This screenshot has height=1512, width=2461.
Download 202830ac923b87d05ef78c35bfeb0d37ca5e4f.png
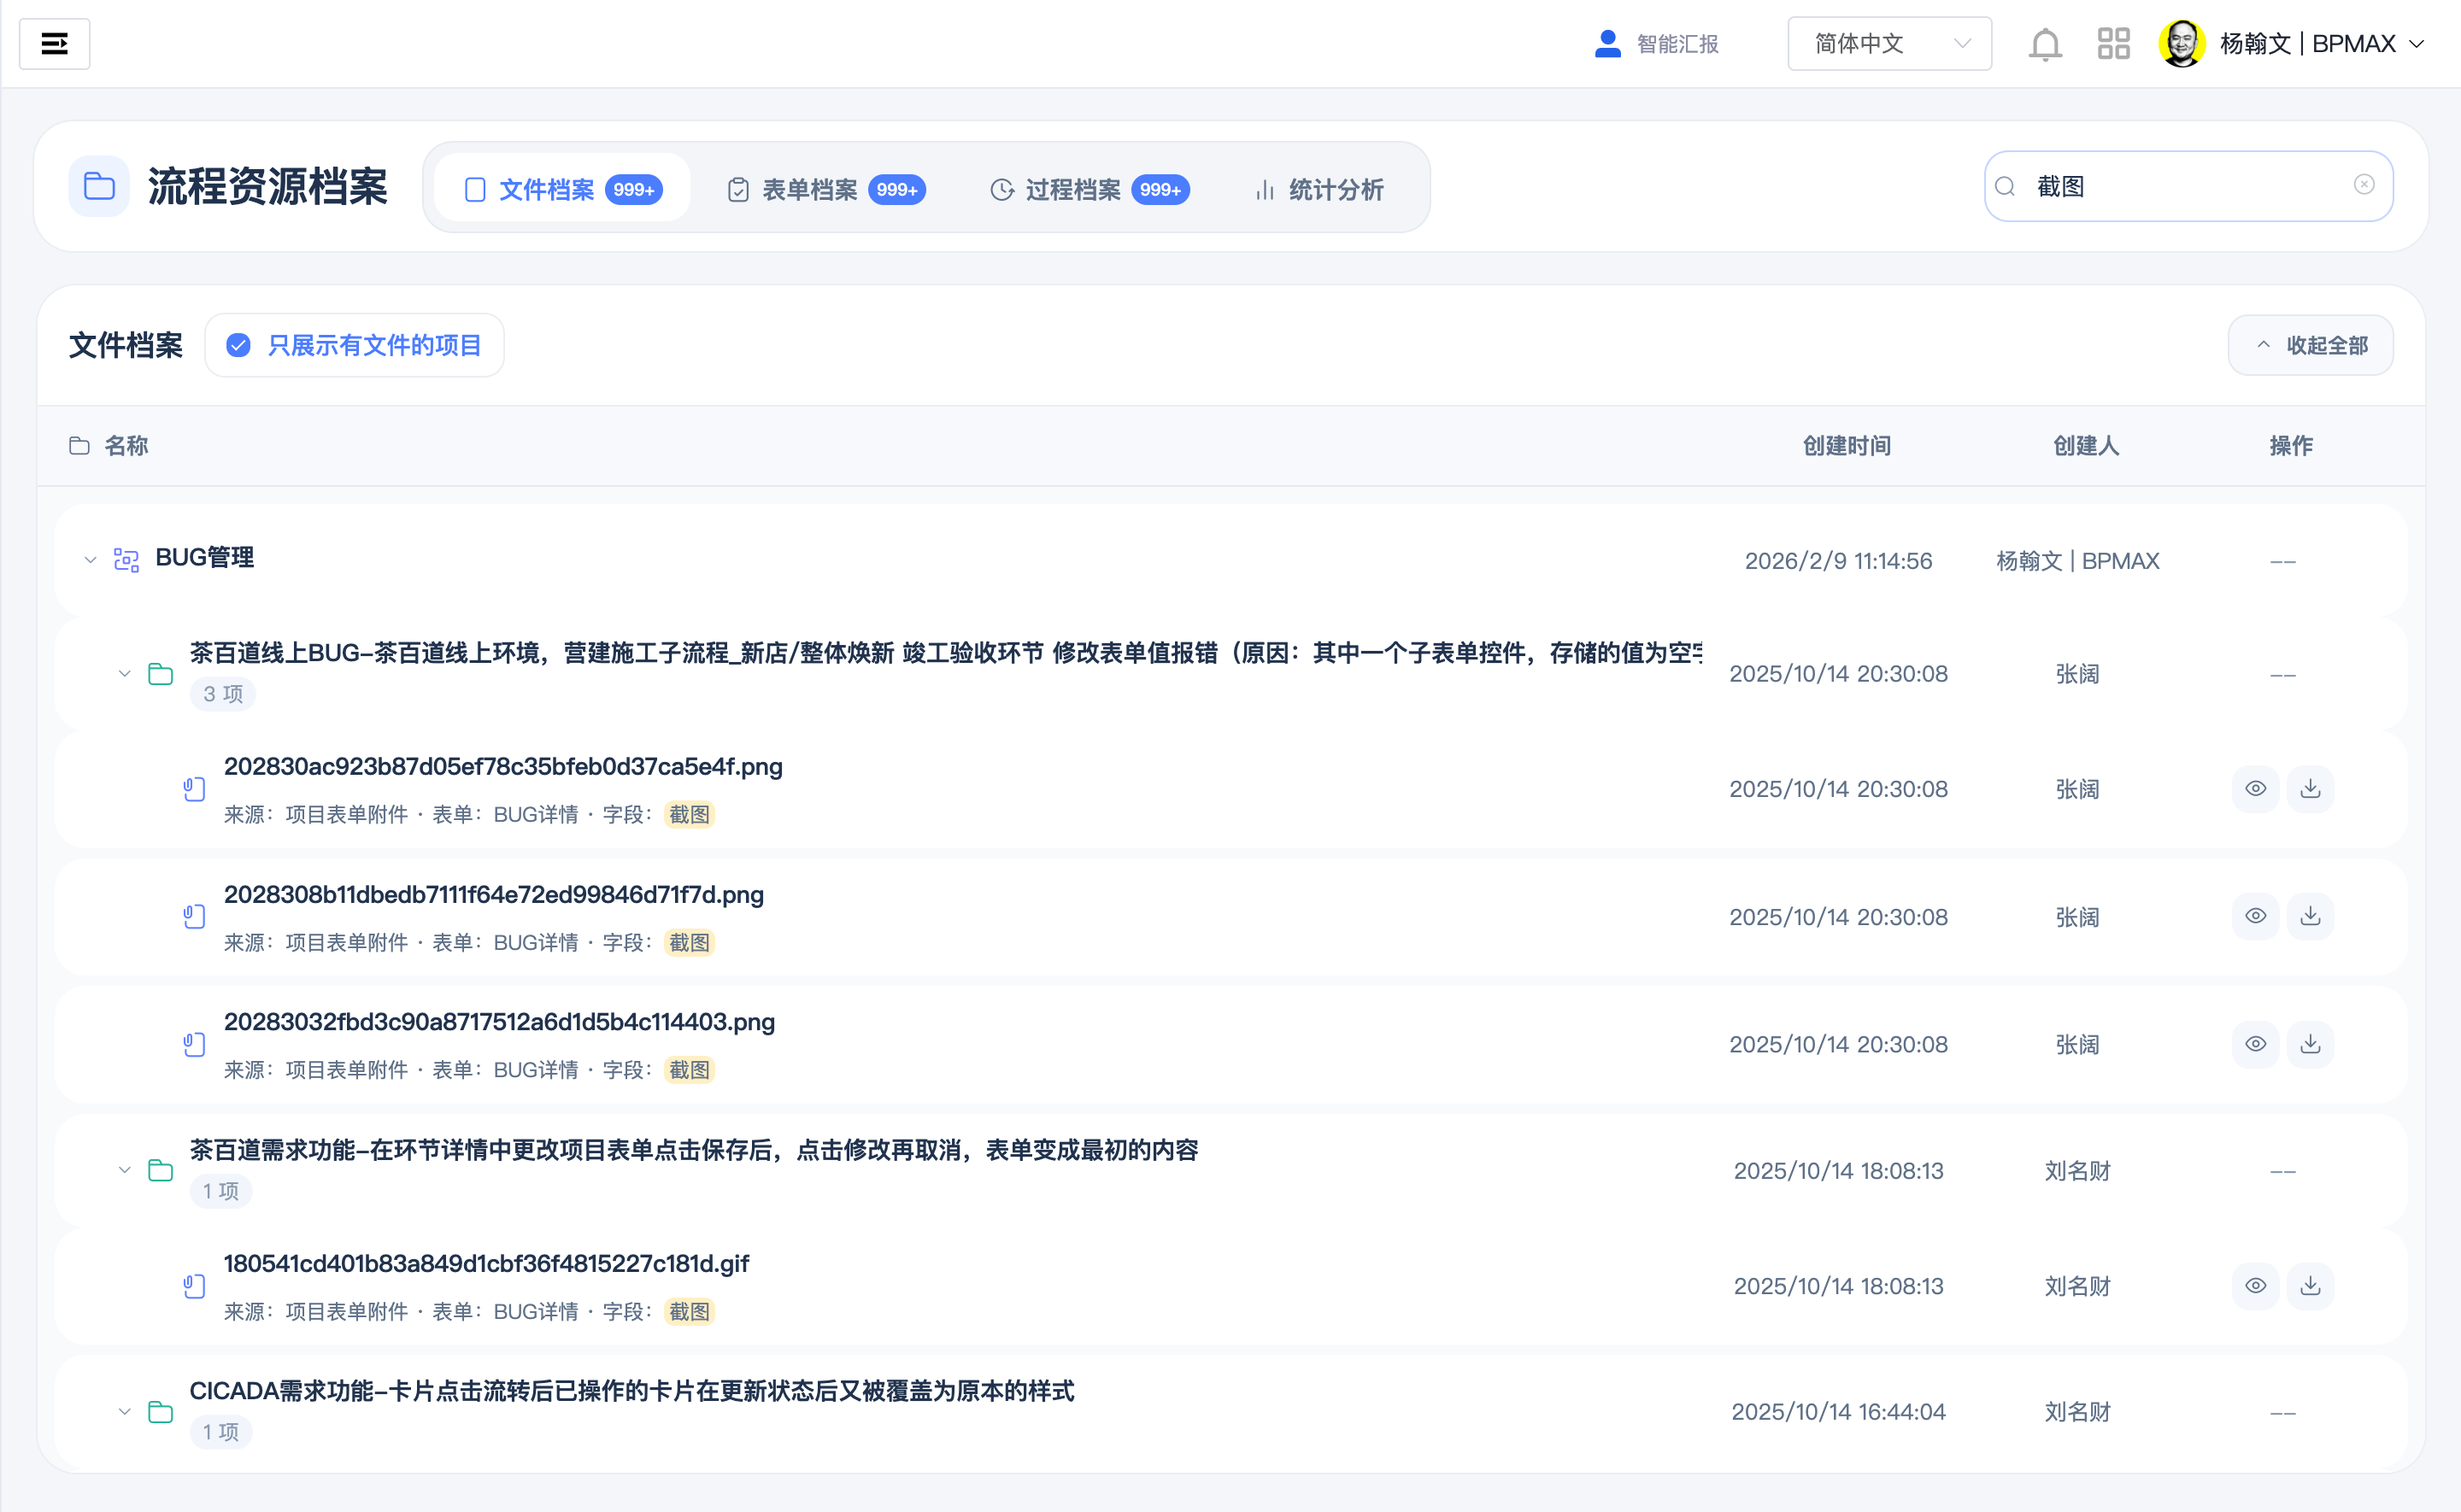(2311, 789)
